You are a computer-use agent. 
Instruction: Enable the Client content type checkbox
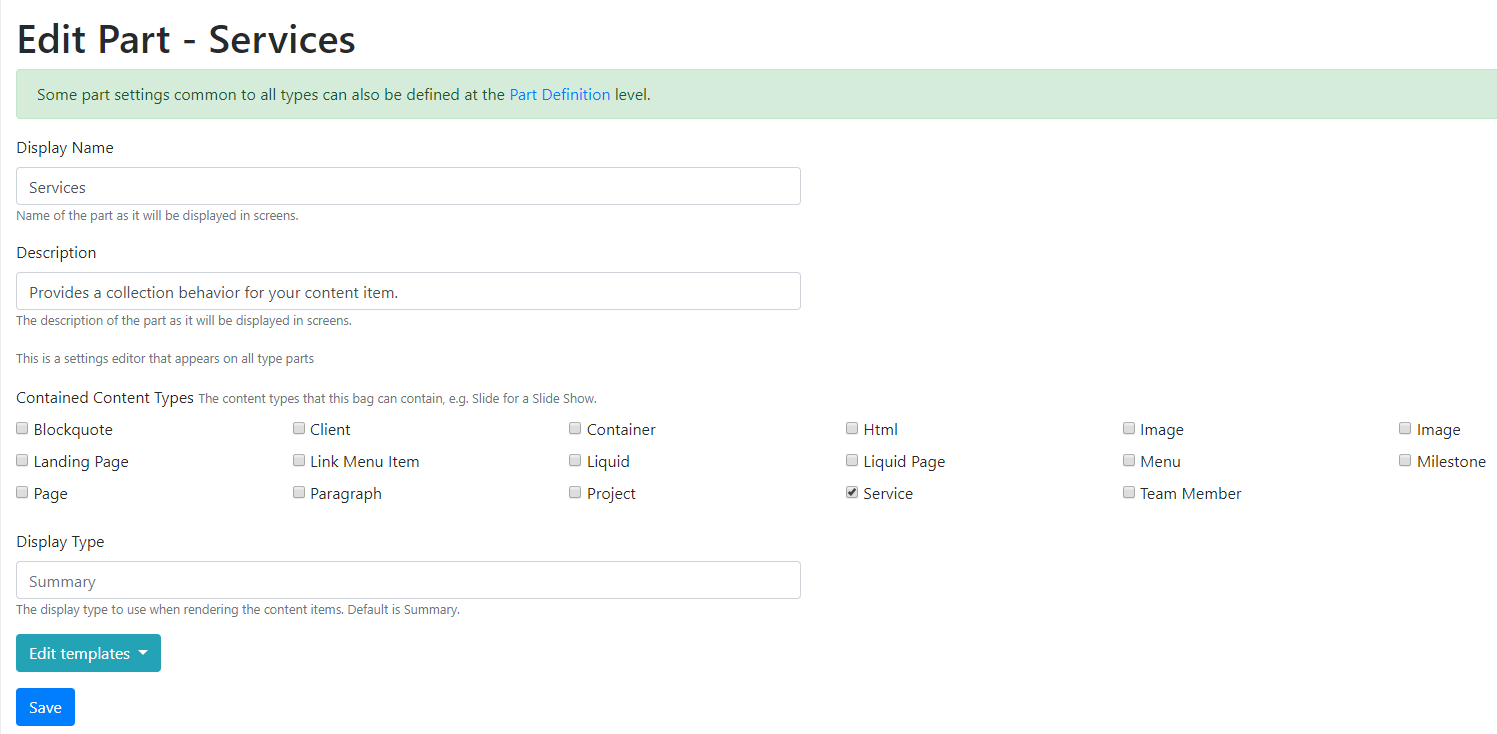pyautogui.click(x=299, y=428)
